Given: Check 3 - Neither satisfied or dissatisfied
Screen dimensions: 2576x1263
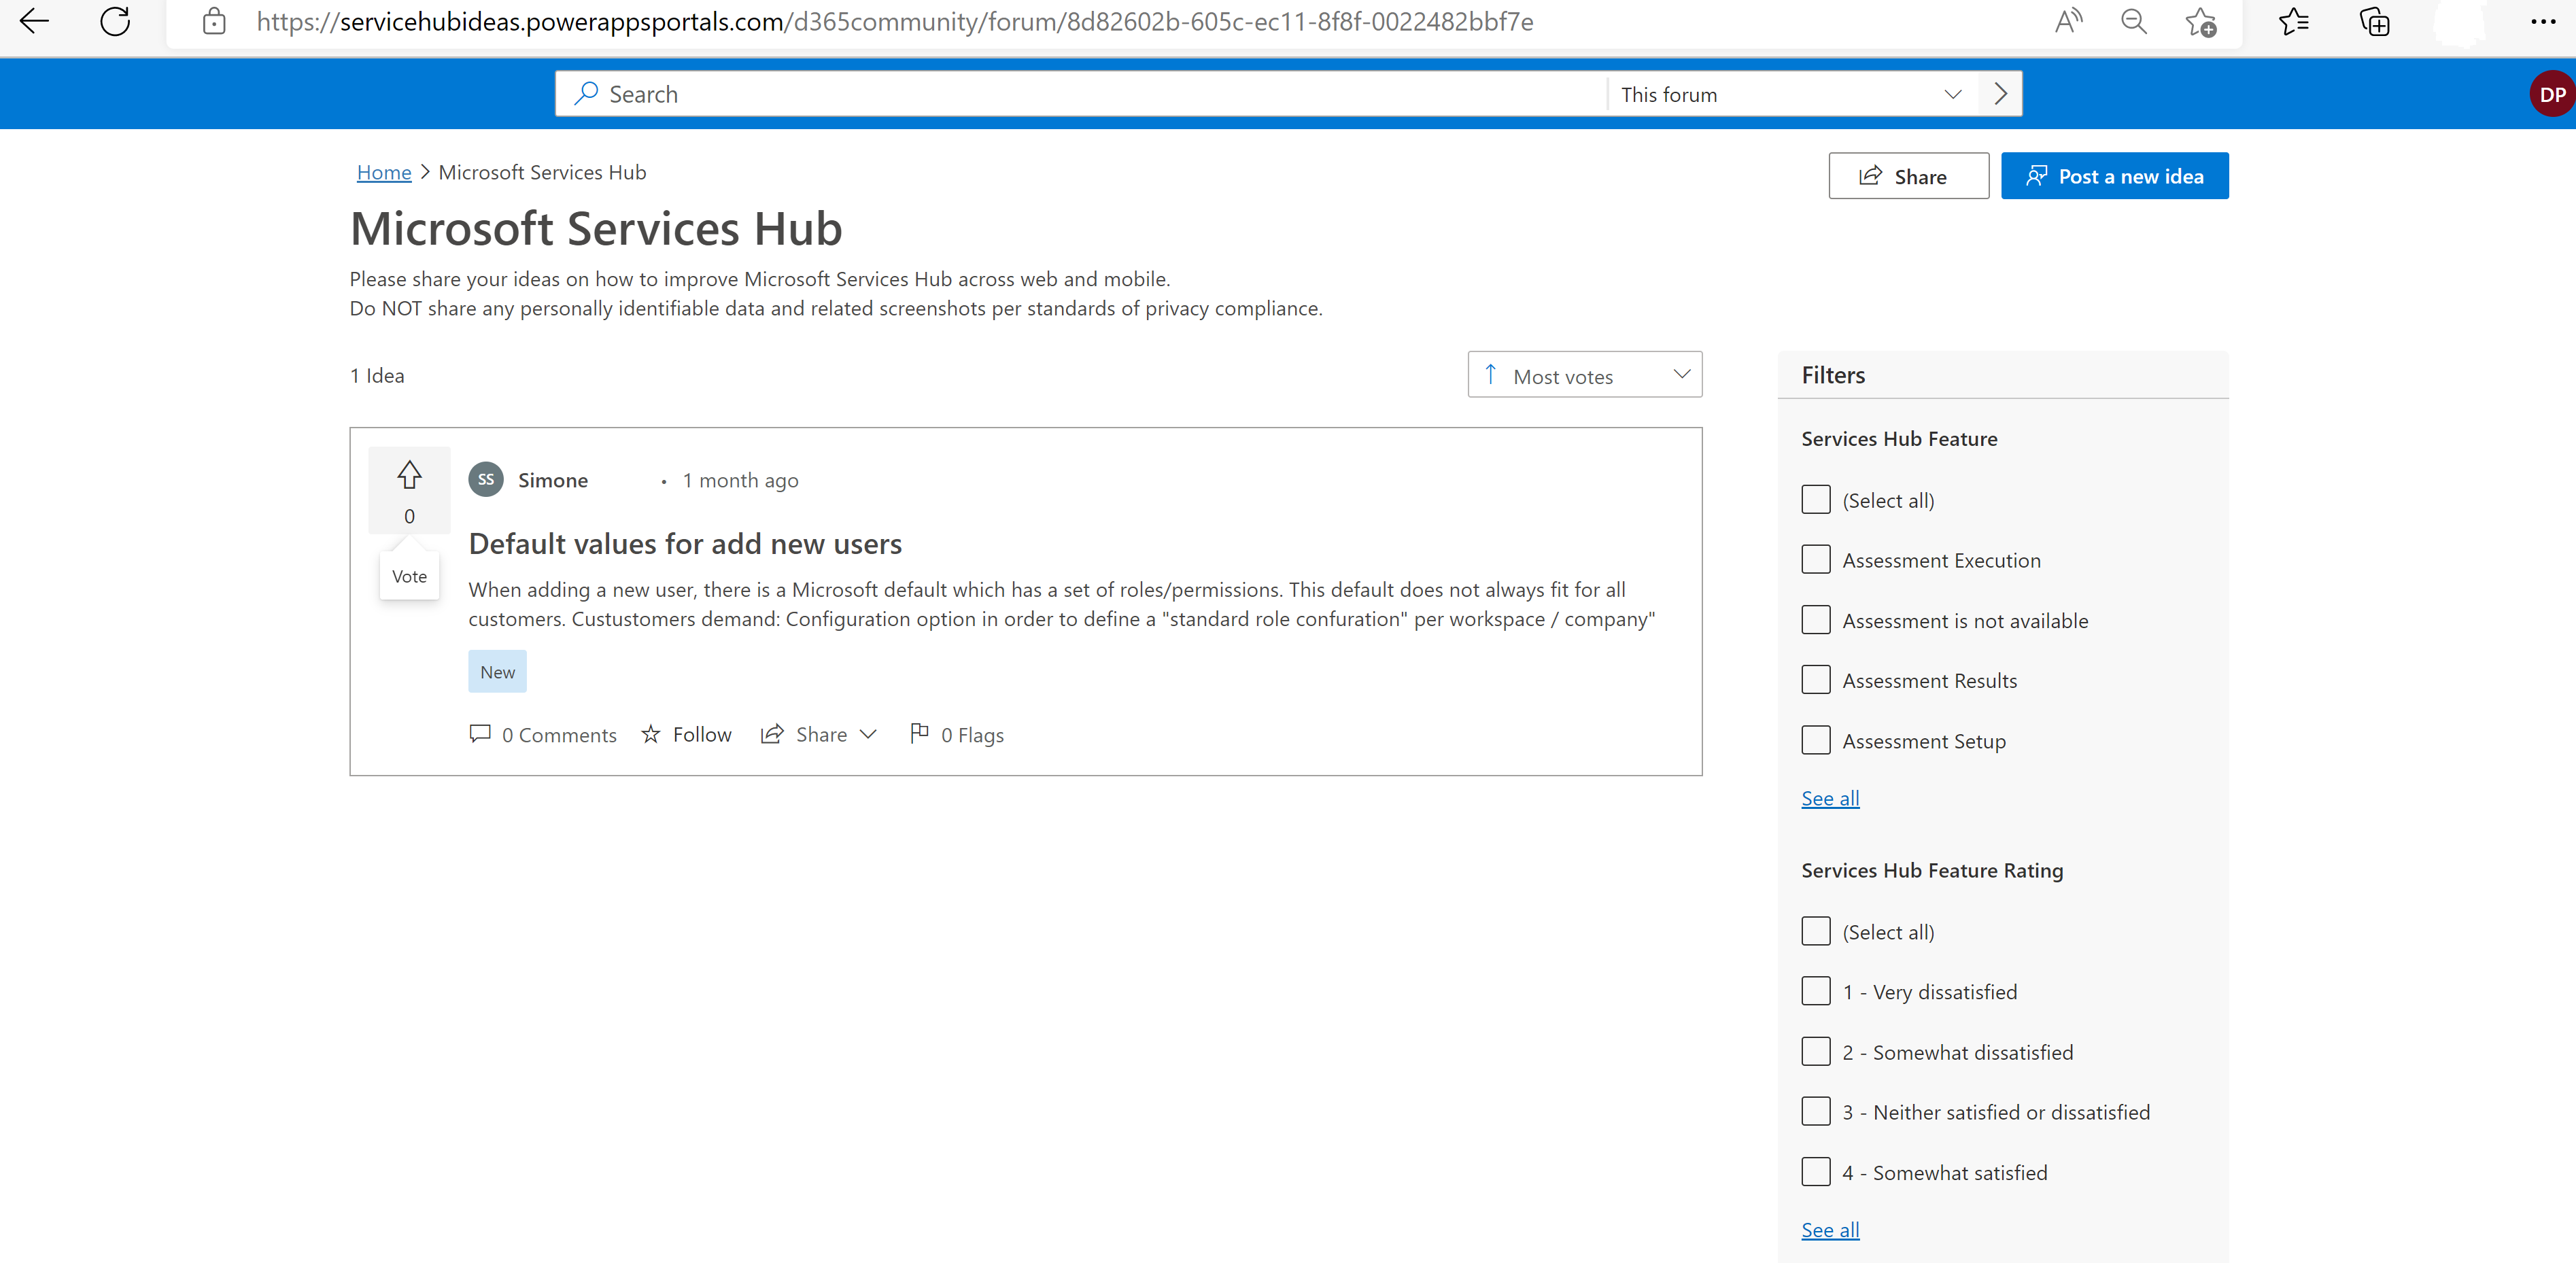Looking at the screenshot, I should click(x=1816, y=1112).
